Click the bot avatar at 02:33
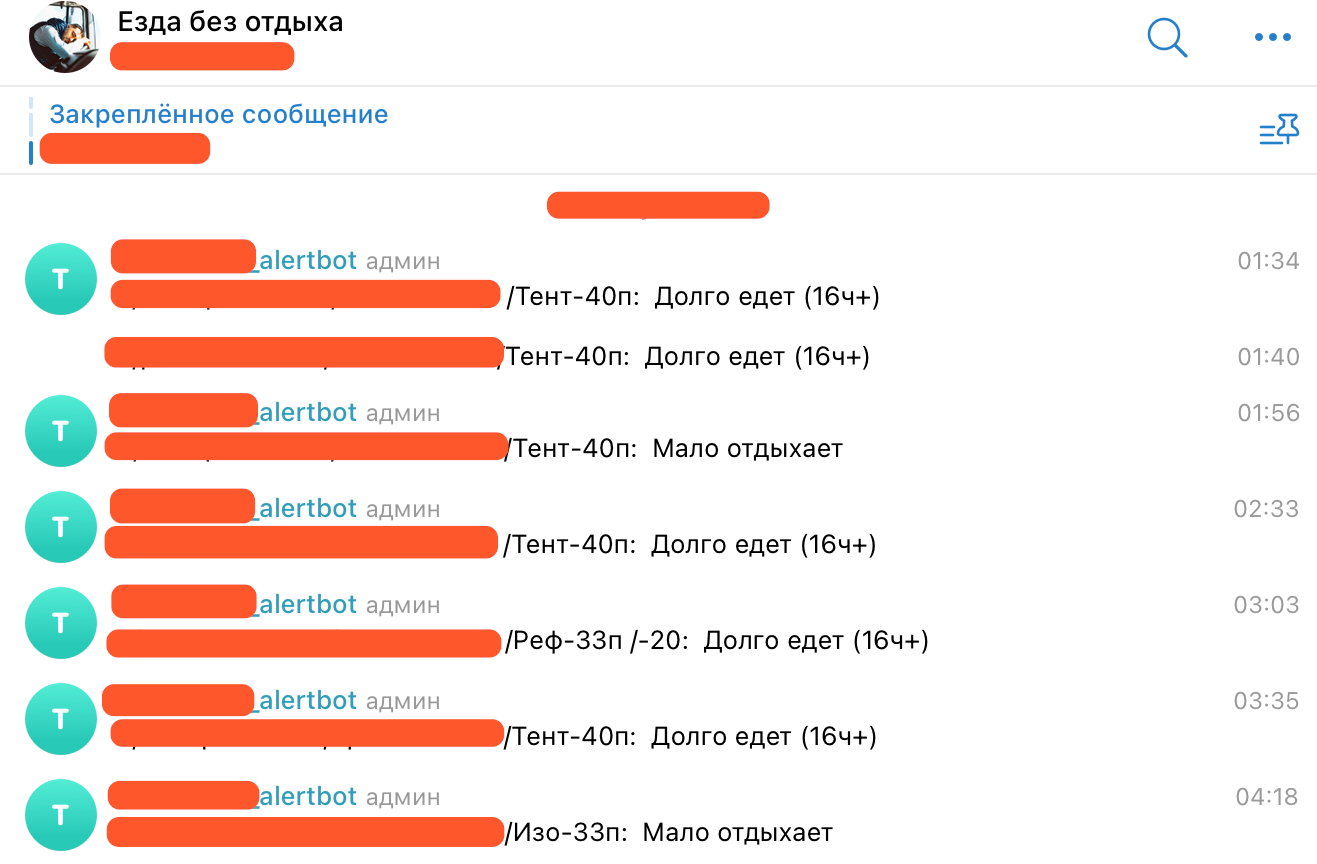The width and height of the screenshot is (1317, 864). pos(60,527)
